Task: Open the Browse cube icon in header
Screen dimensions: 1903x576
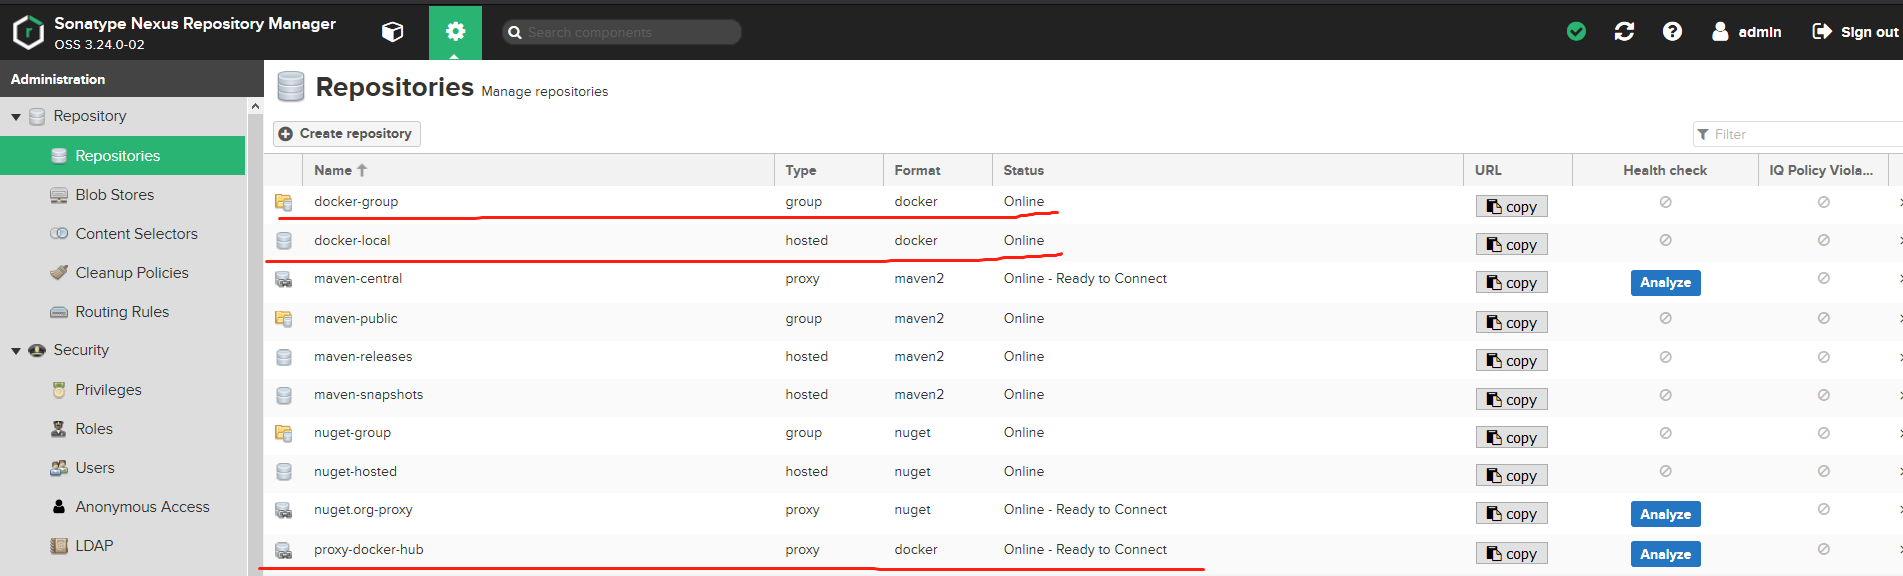Action: coord(392,32)
